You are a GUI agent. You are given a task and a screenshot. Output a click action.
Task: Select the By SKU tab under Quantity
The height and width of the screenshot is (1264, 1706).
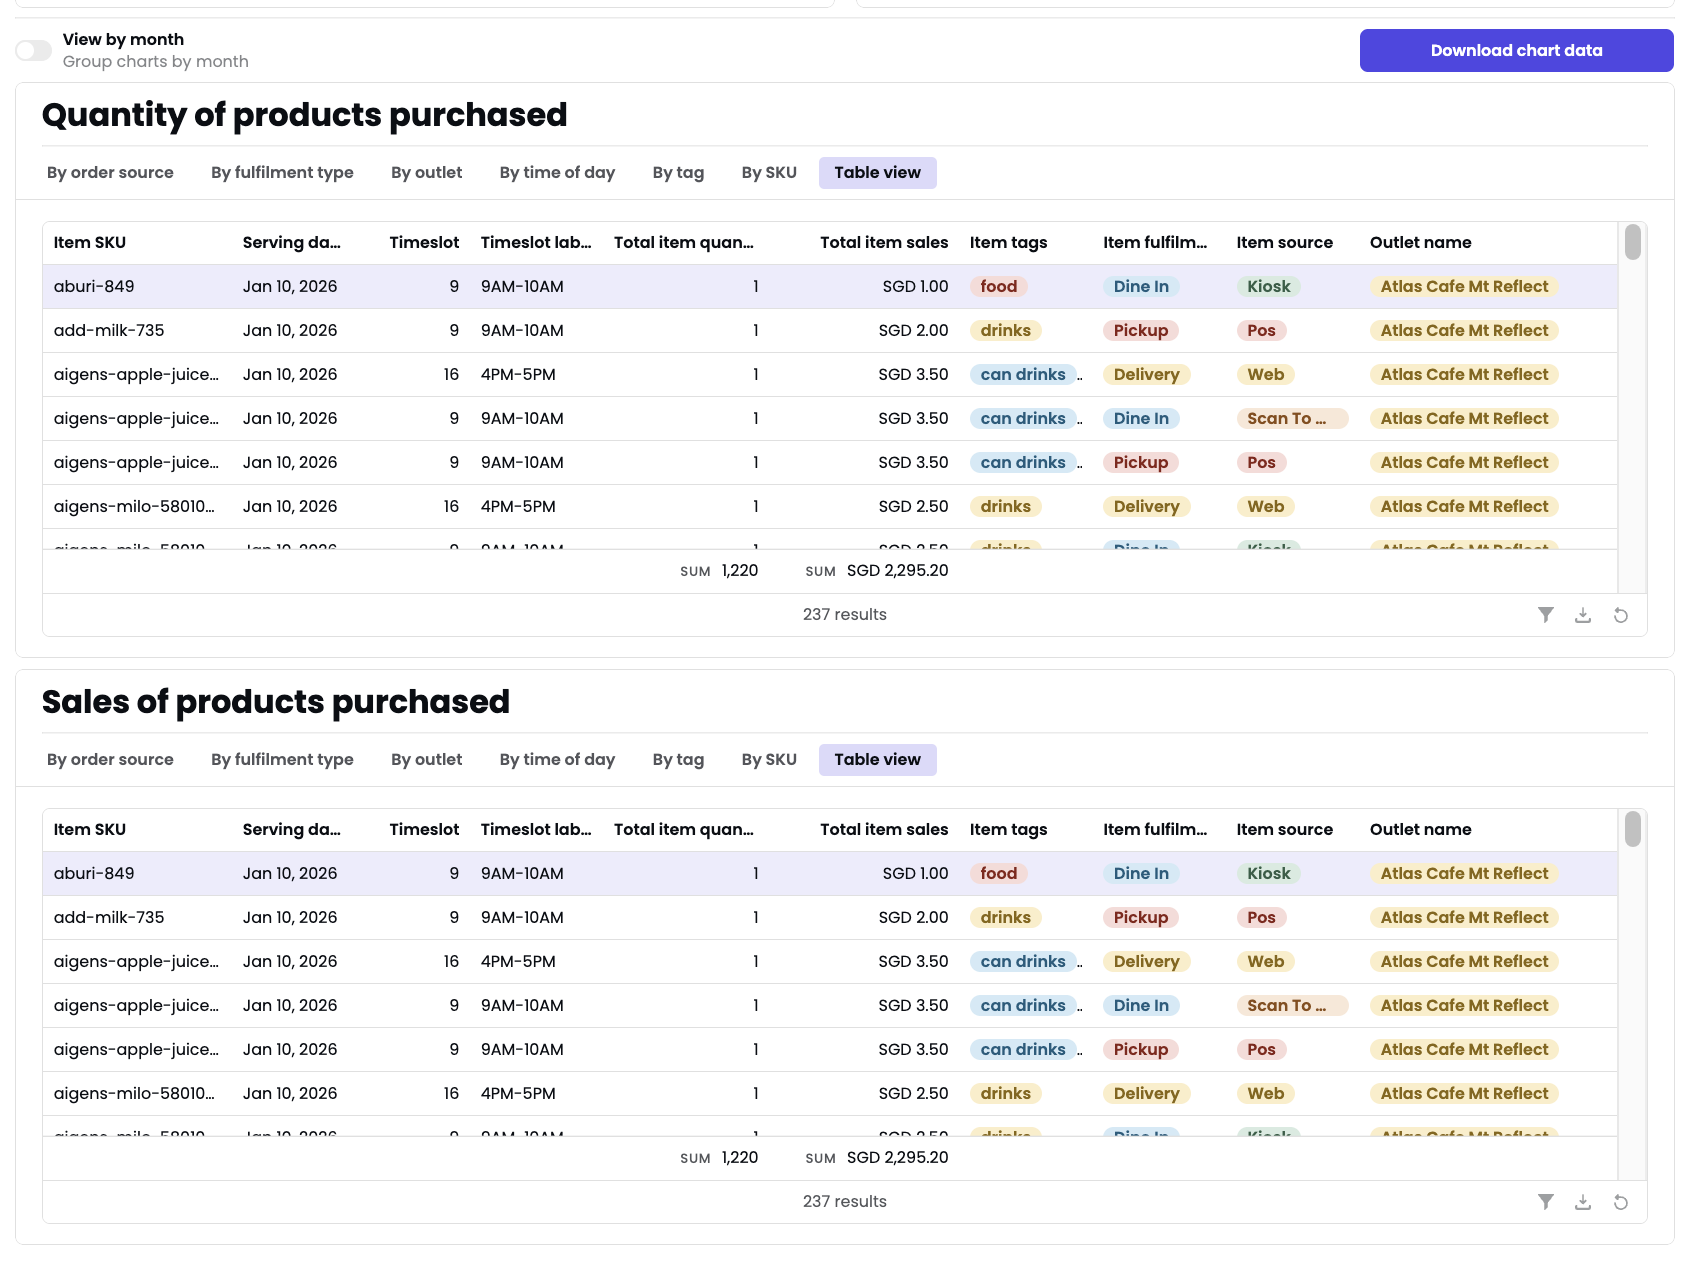tap(768, 172)
